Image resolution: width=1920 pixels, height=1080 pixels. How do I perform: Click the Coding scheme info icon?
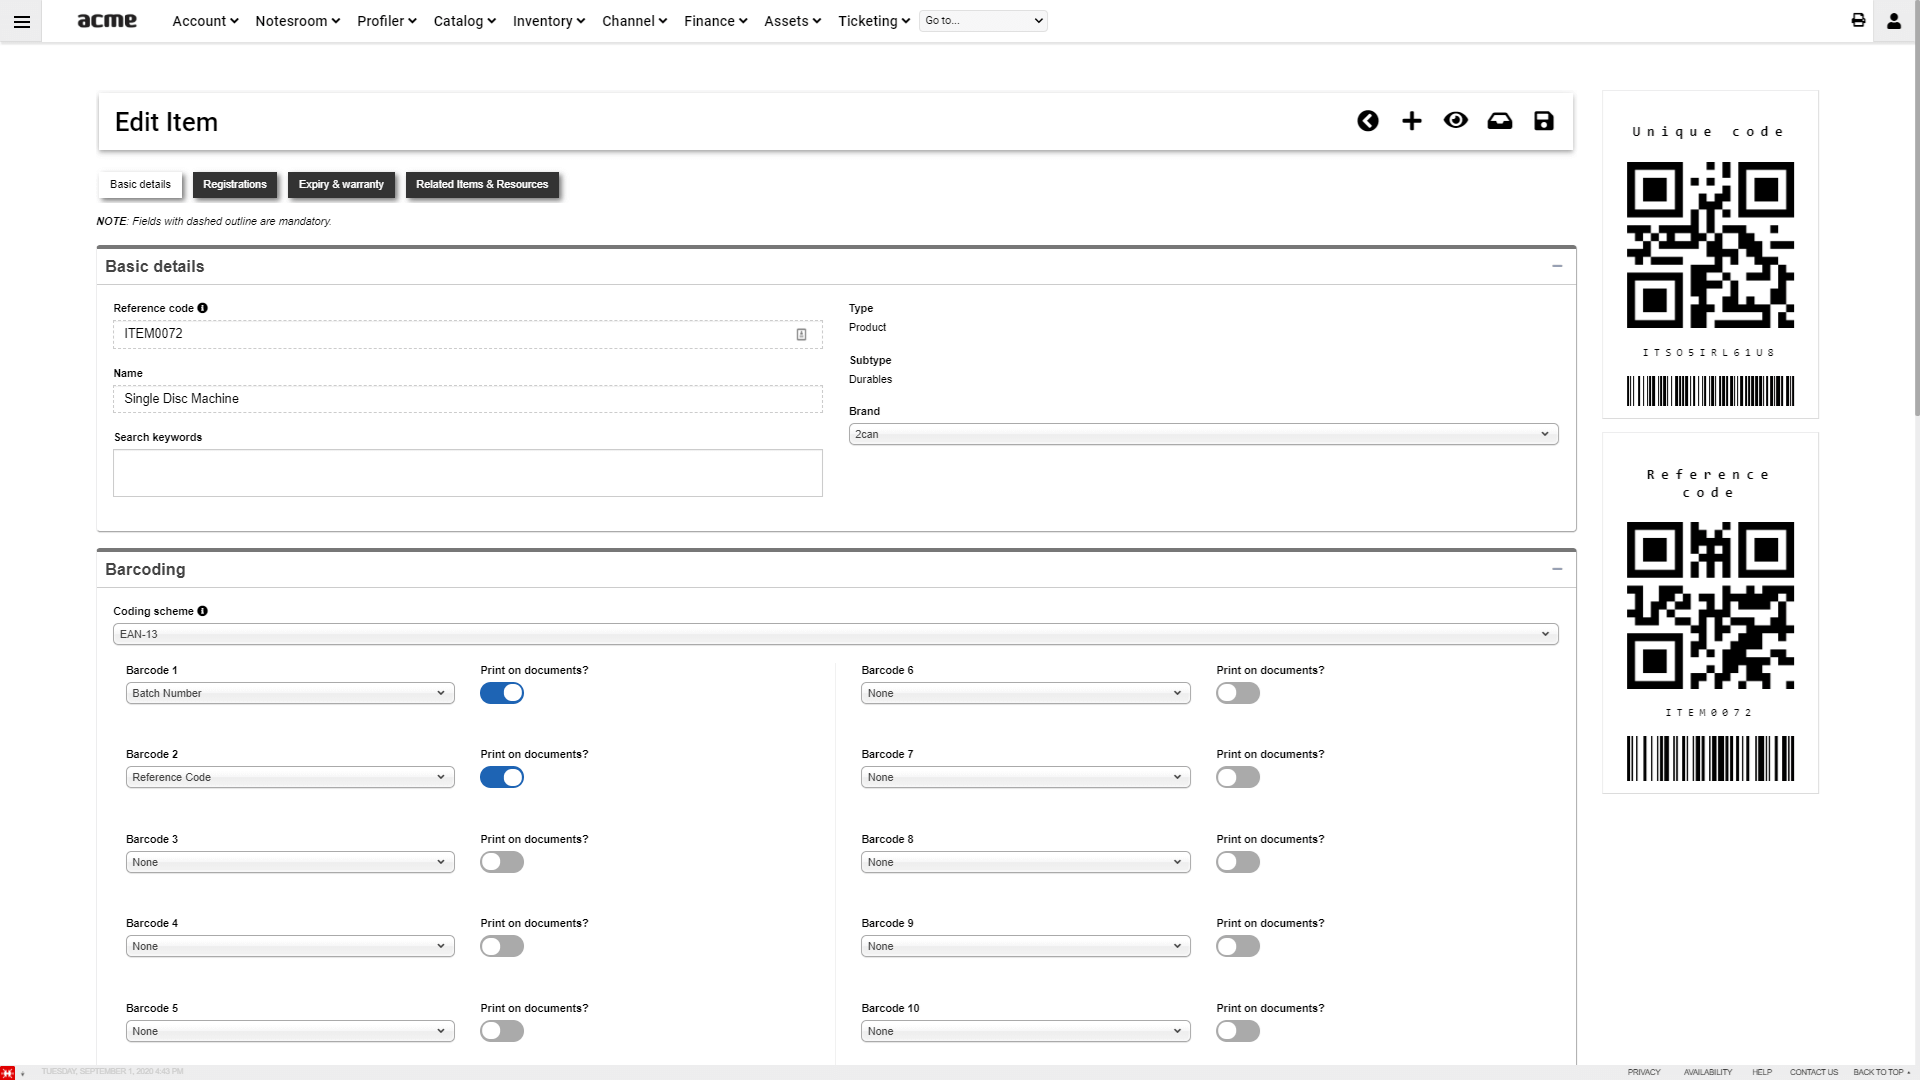[x=203, y=611]
